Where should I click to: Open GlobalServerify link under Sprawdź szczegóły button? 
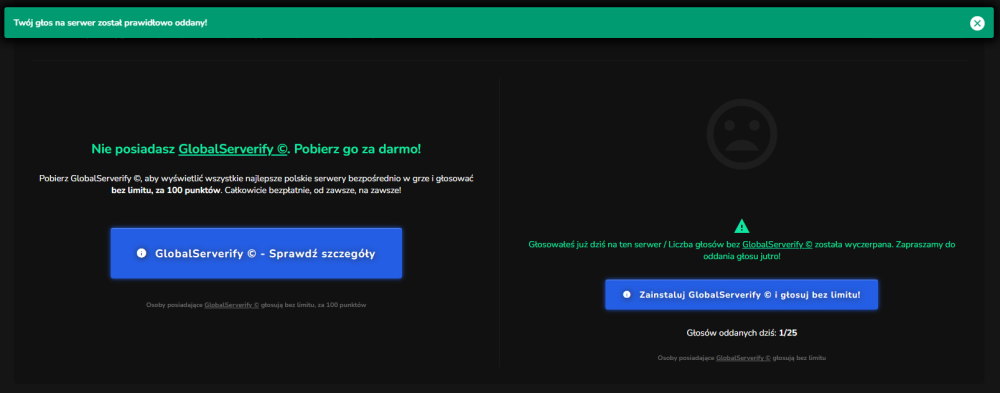[232, 305]
